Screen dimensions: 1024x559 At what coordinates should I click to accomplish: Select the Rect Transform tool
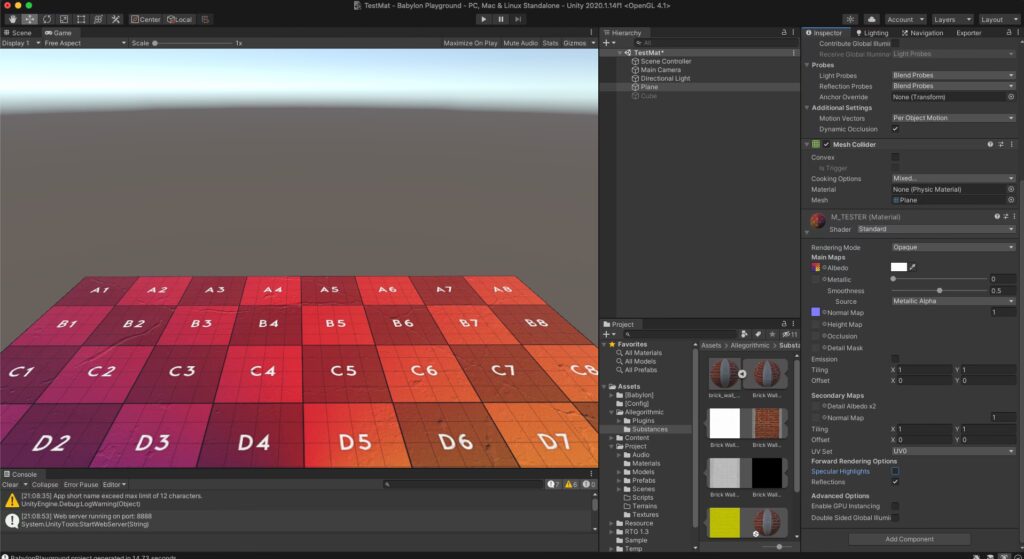pyautogui.click(x=81, y=19)
